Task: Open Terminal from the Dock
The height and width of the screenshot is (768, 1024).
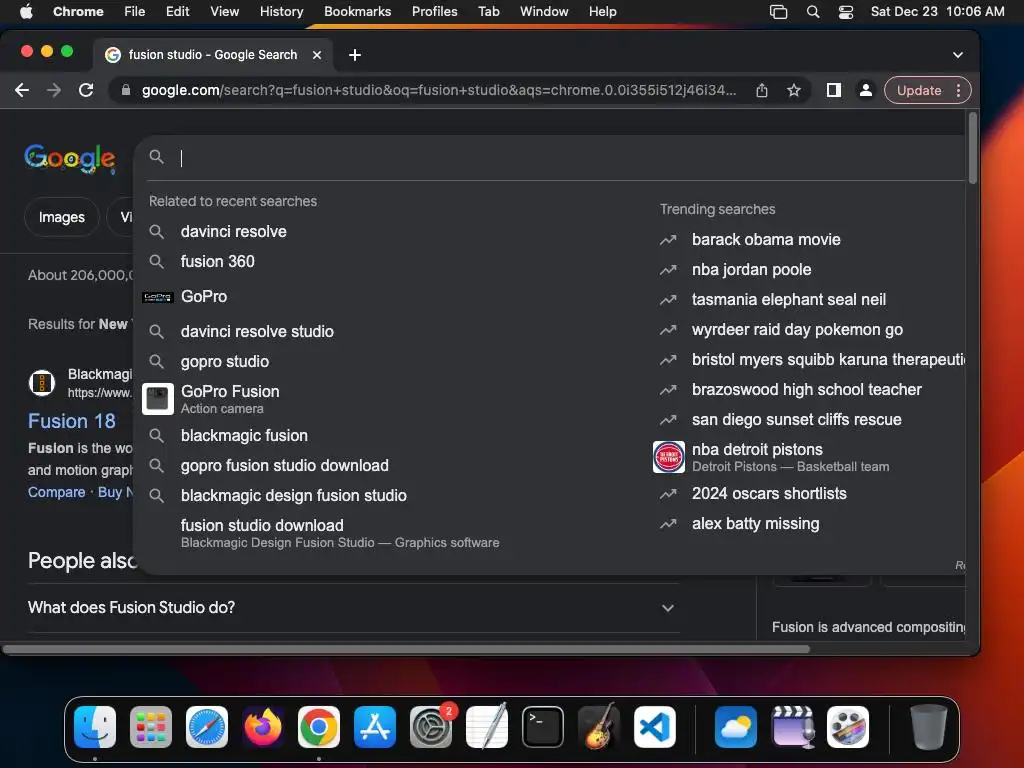Action: (543, 727)
